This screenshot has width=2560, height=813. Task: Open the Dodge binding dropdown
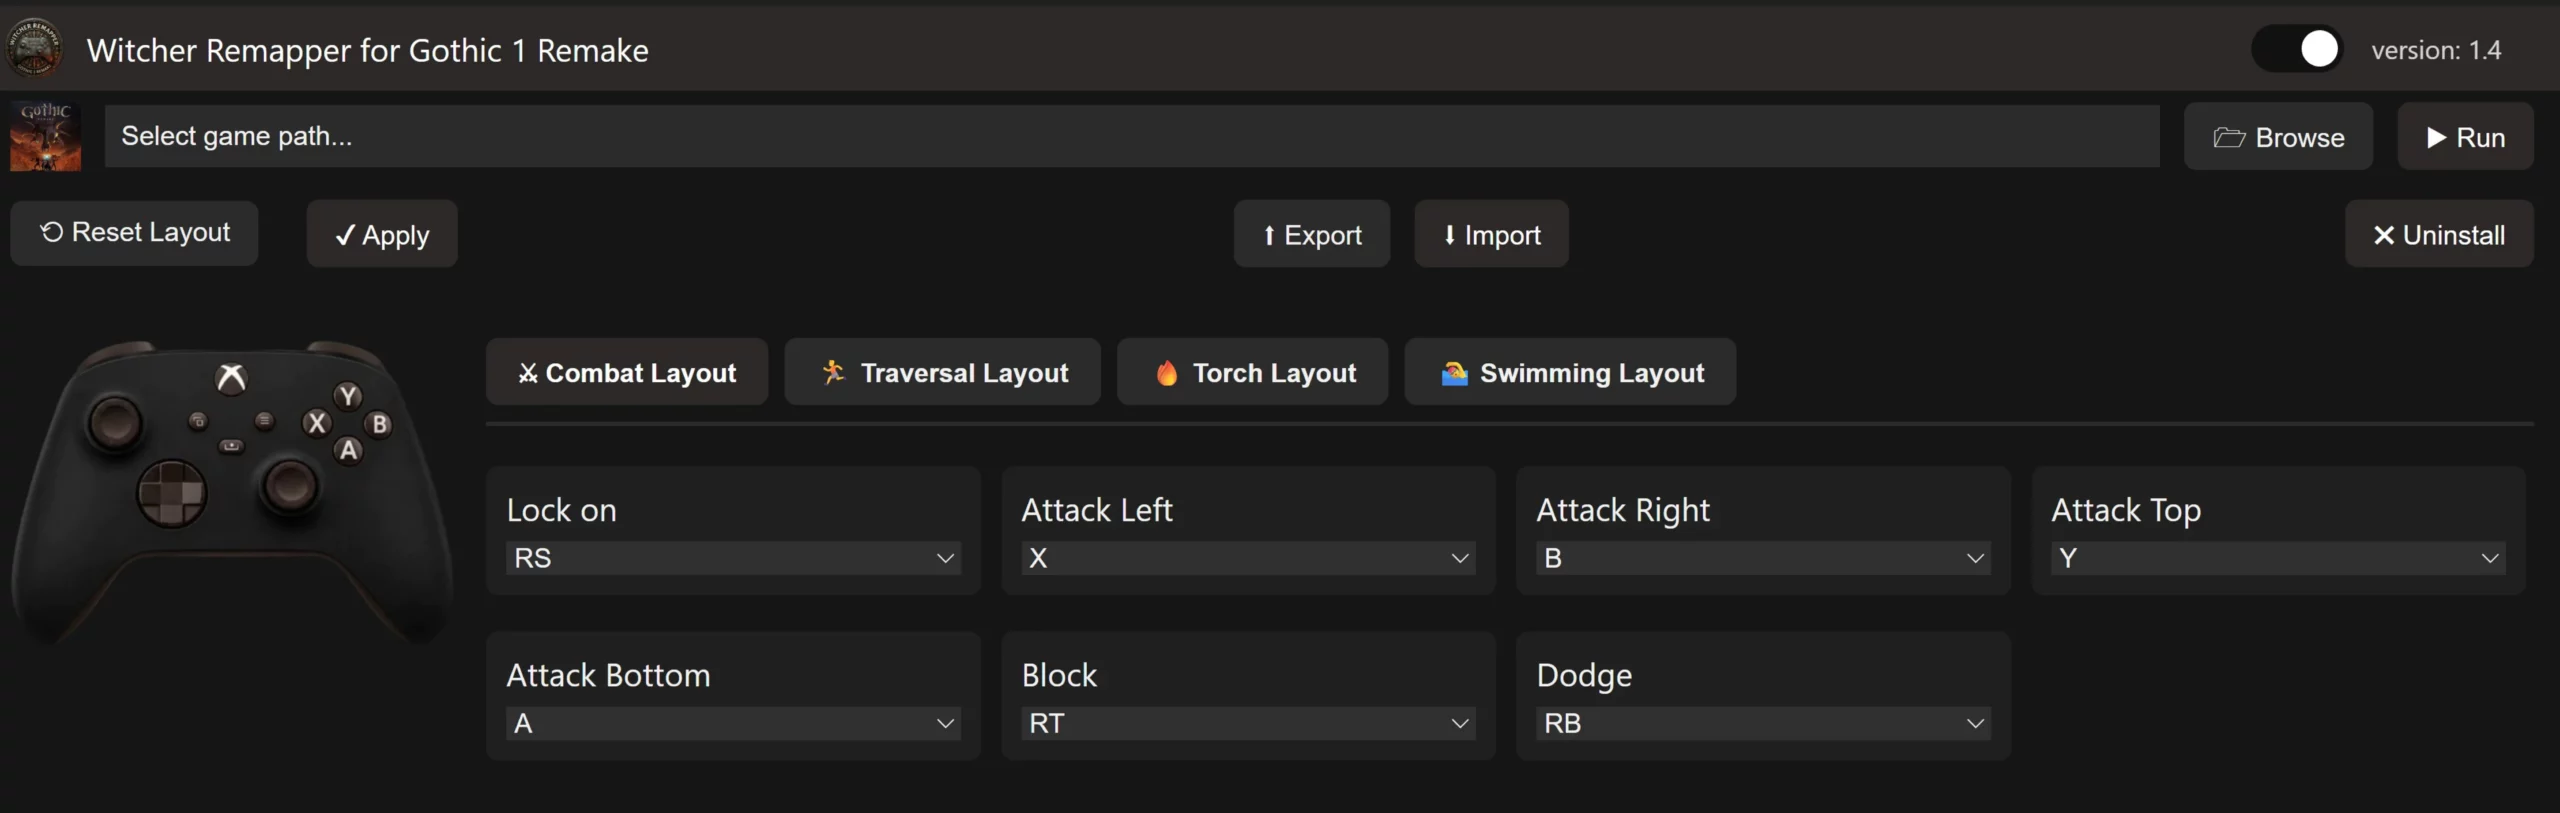(x=1764, y=723)
